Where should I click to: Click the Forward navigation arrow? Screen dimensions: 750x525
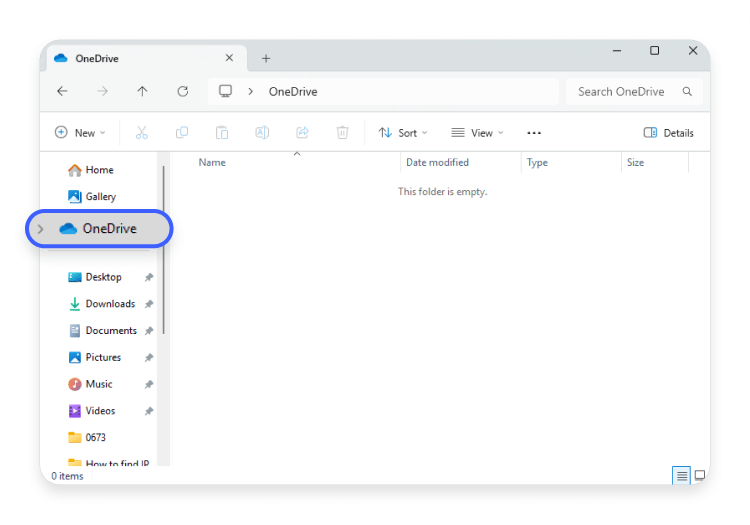[102, 91]
